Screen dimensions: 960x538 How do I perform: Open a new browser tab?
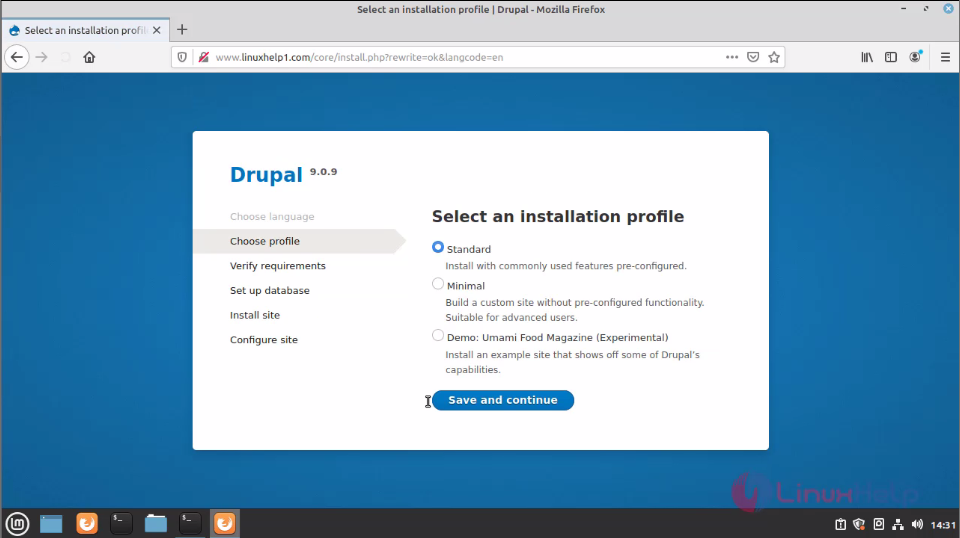[x=182, y=29]
